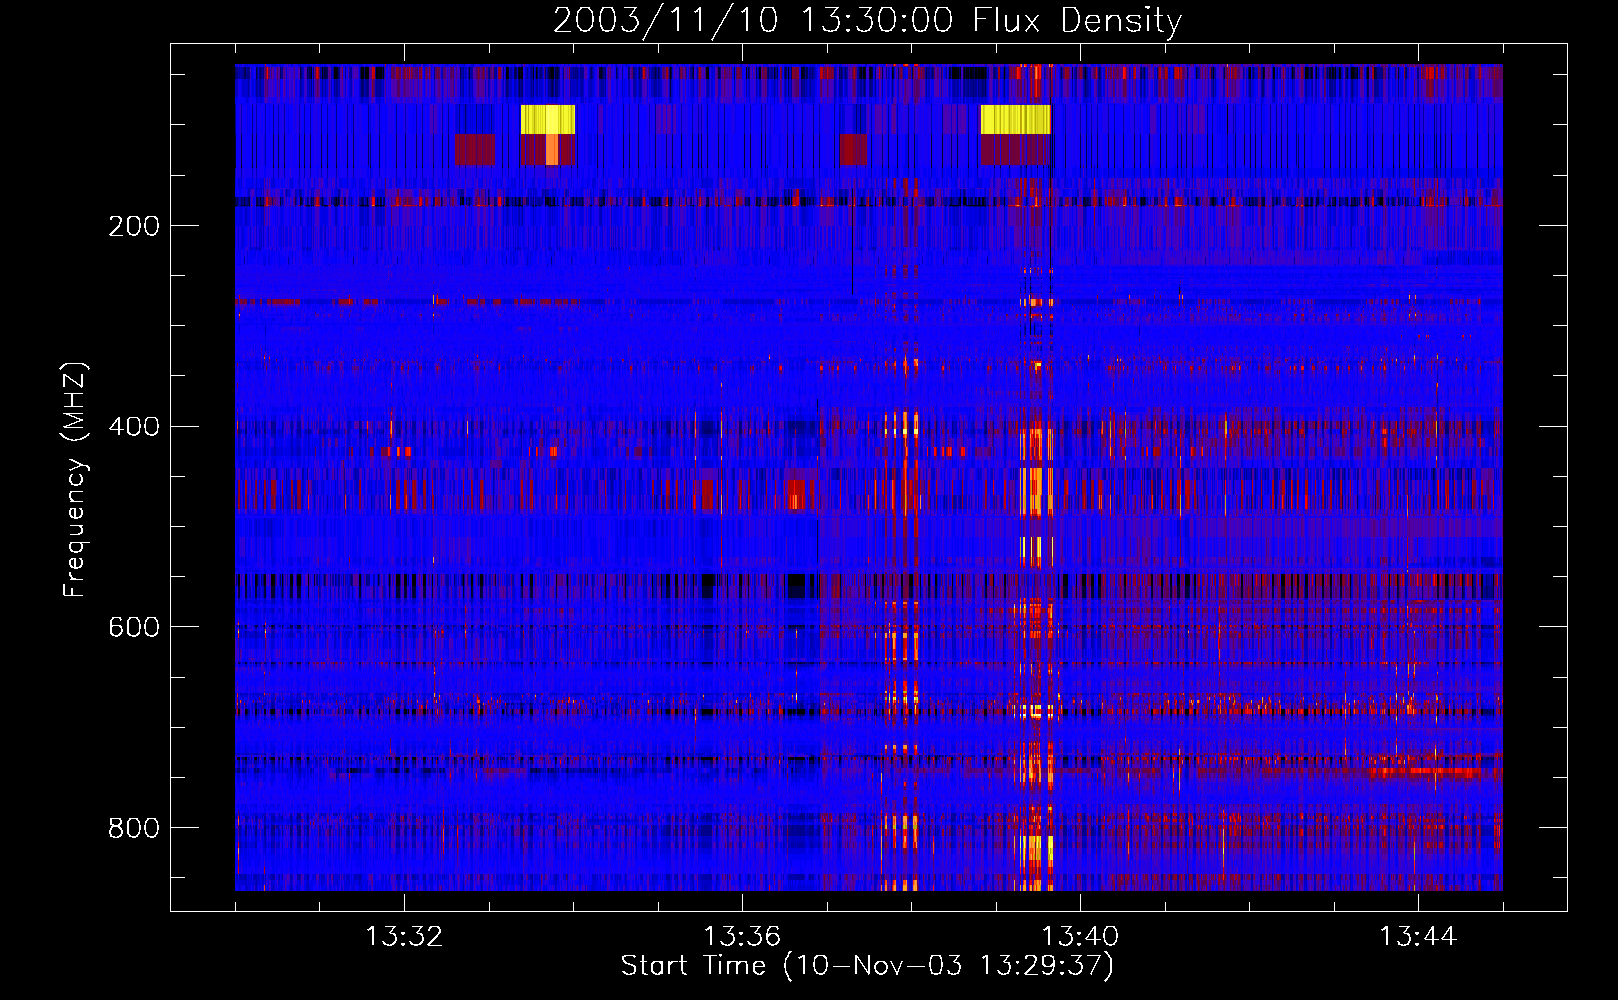
Task: Select the 400 frequency tick label
Action: (x=134, y=427)
